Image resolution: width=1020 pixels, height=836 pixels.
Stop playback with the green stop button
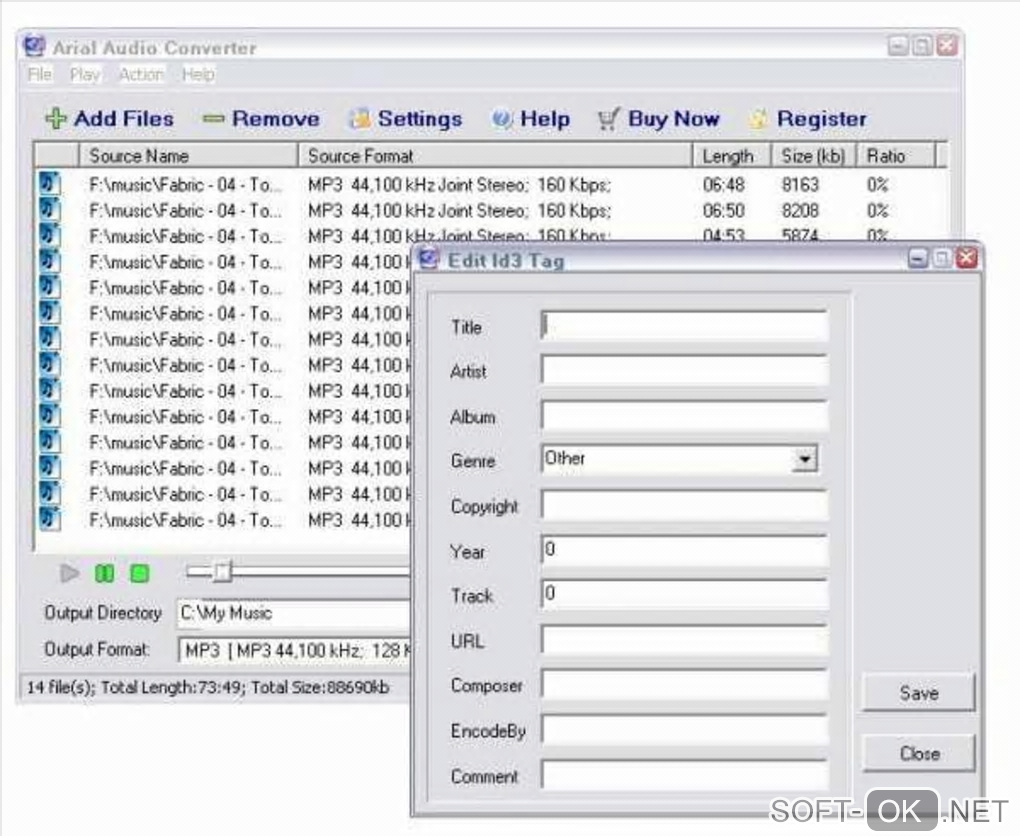pyautogui.click(x=139, y=573)
